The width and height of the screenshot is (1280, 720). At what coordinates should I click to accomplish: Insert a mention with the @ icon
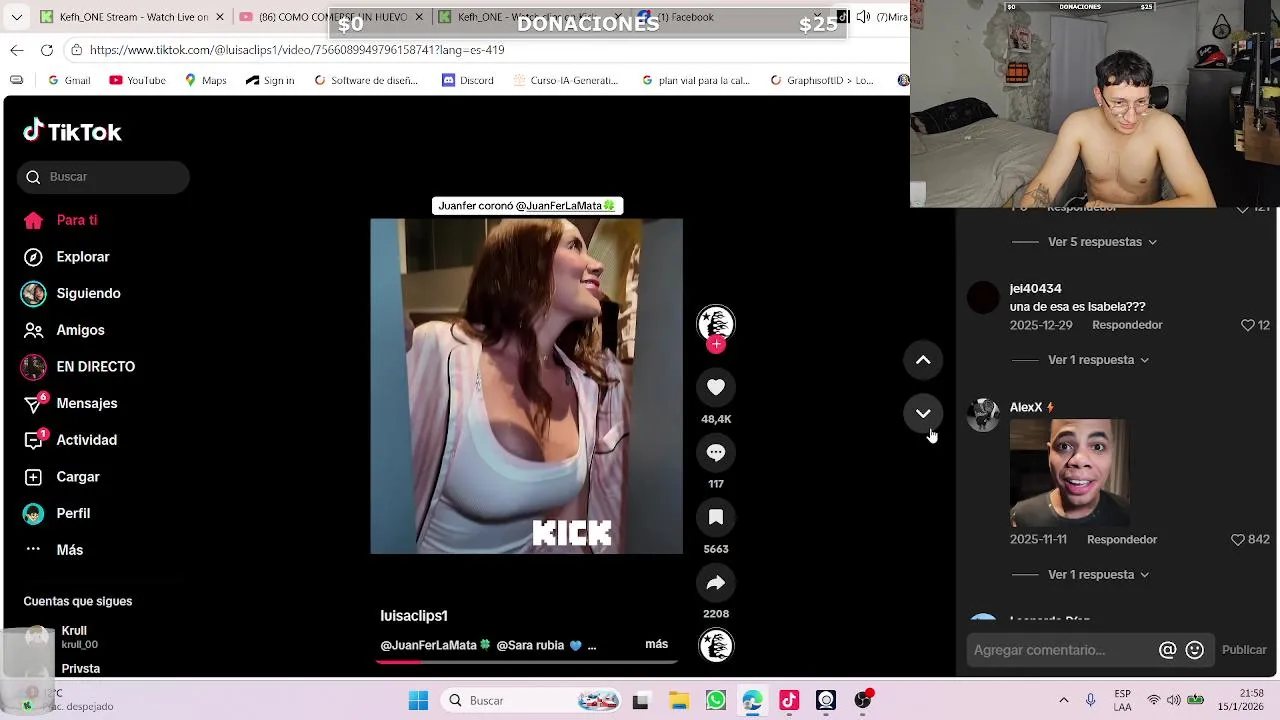click(x=1167, y=650)
